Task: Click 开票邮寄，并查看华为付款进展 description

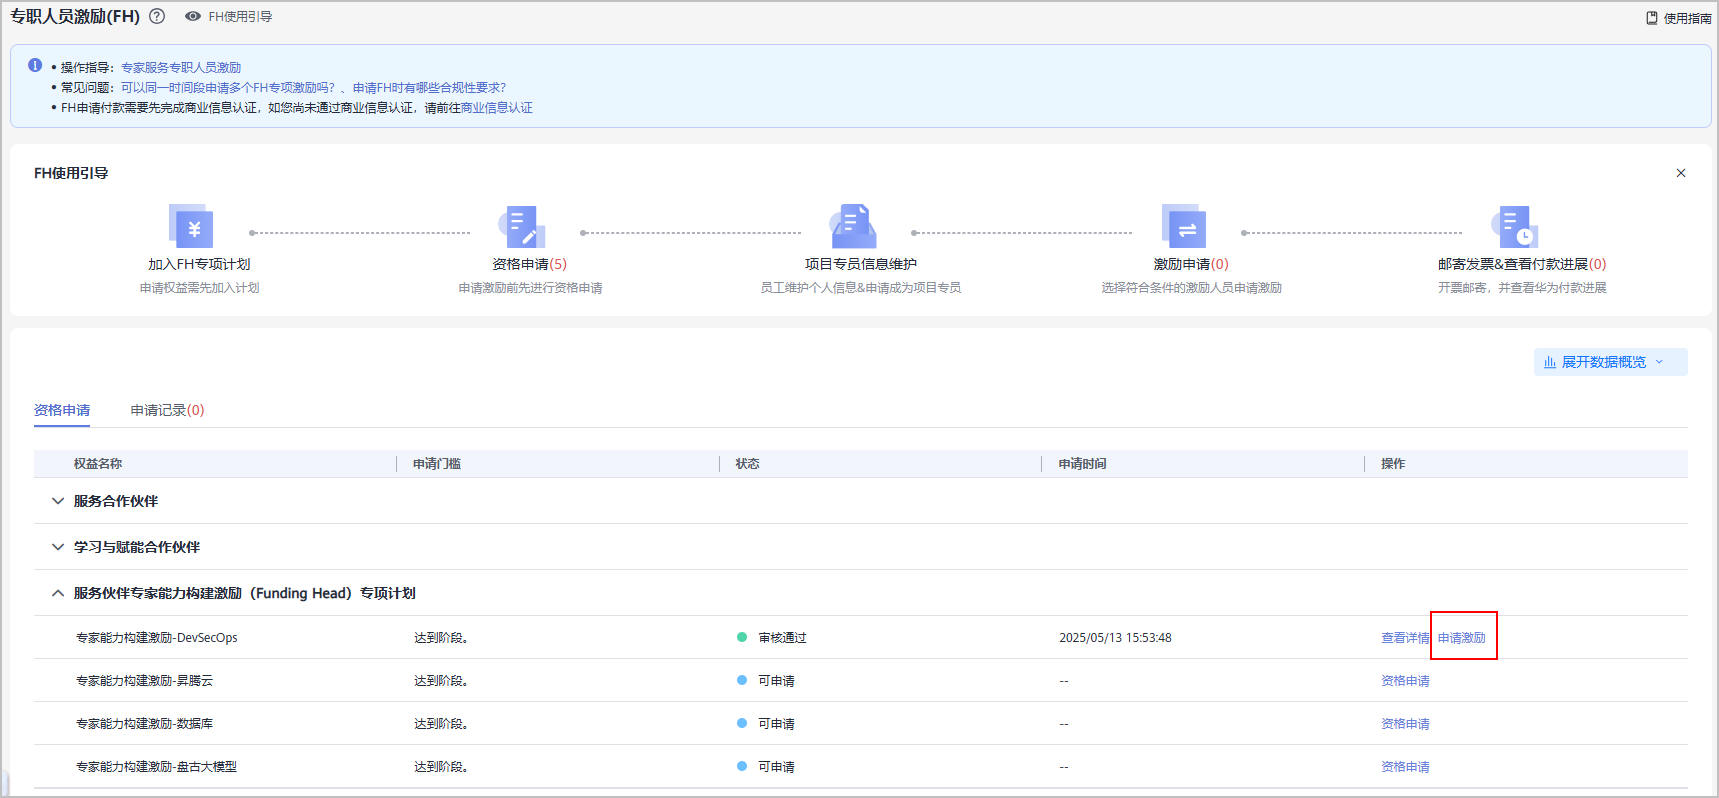Action: [1522, 288]
